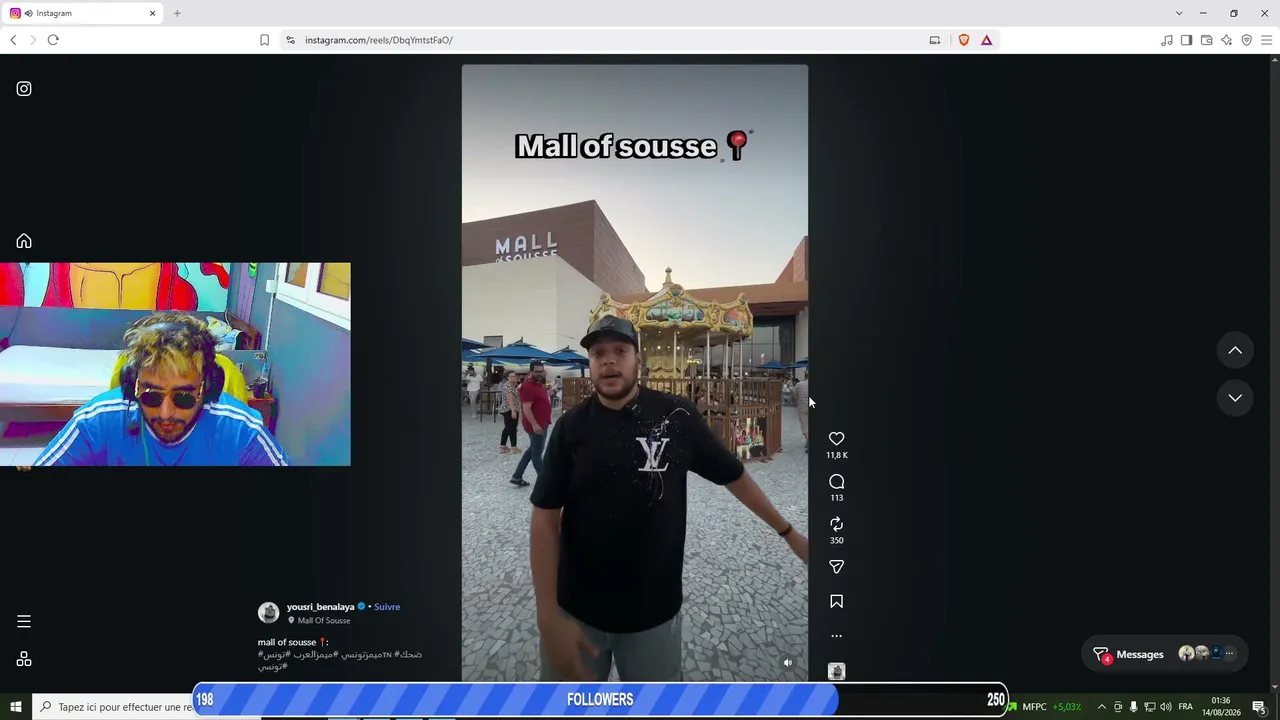1280x720 pixels.
Task: Open the browser main menu
Action: coord(1266,40)
